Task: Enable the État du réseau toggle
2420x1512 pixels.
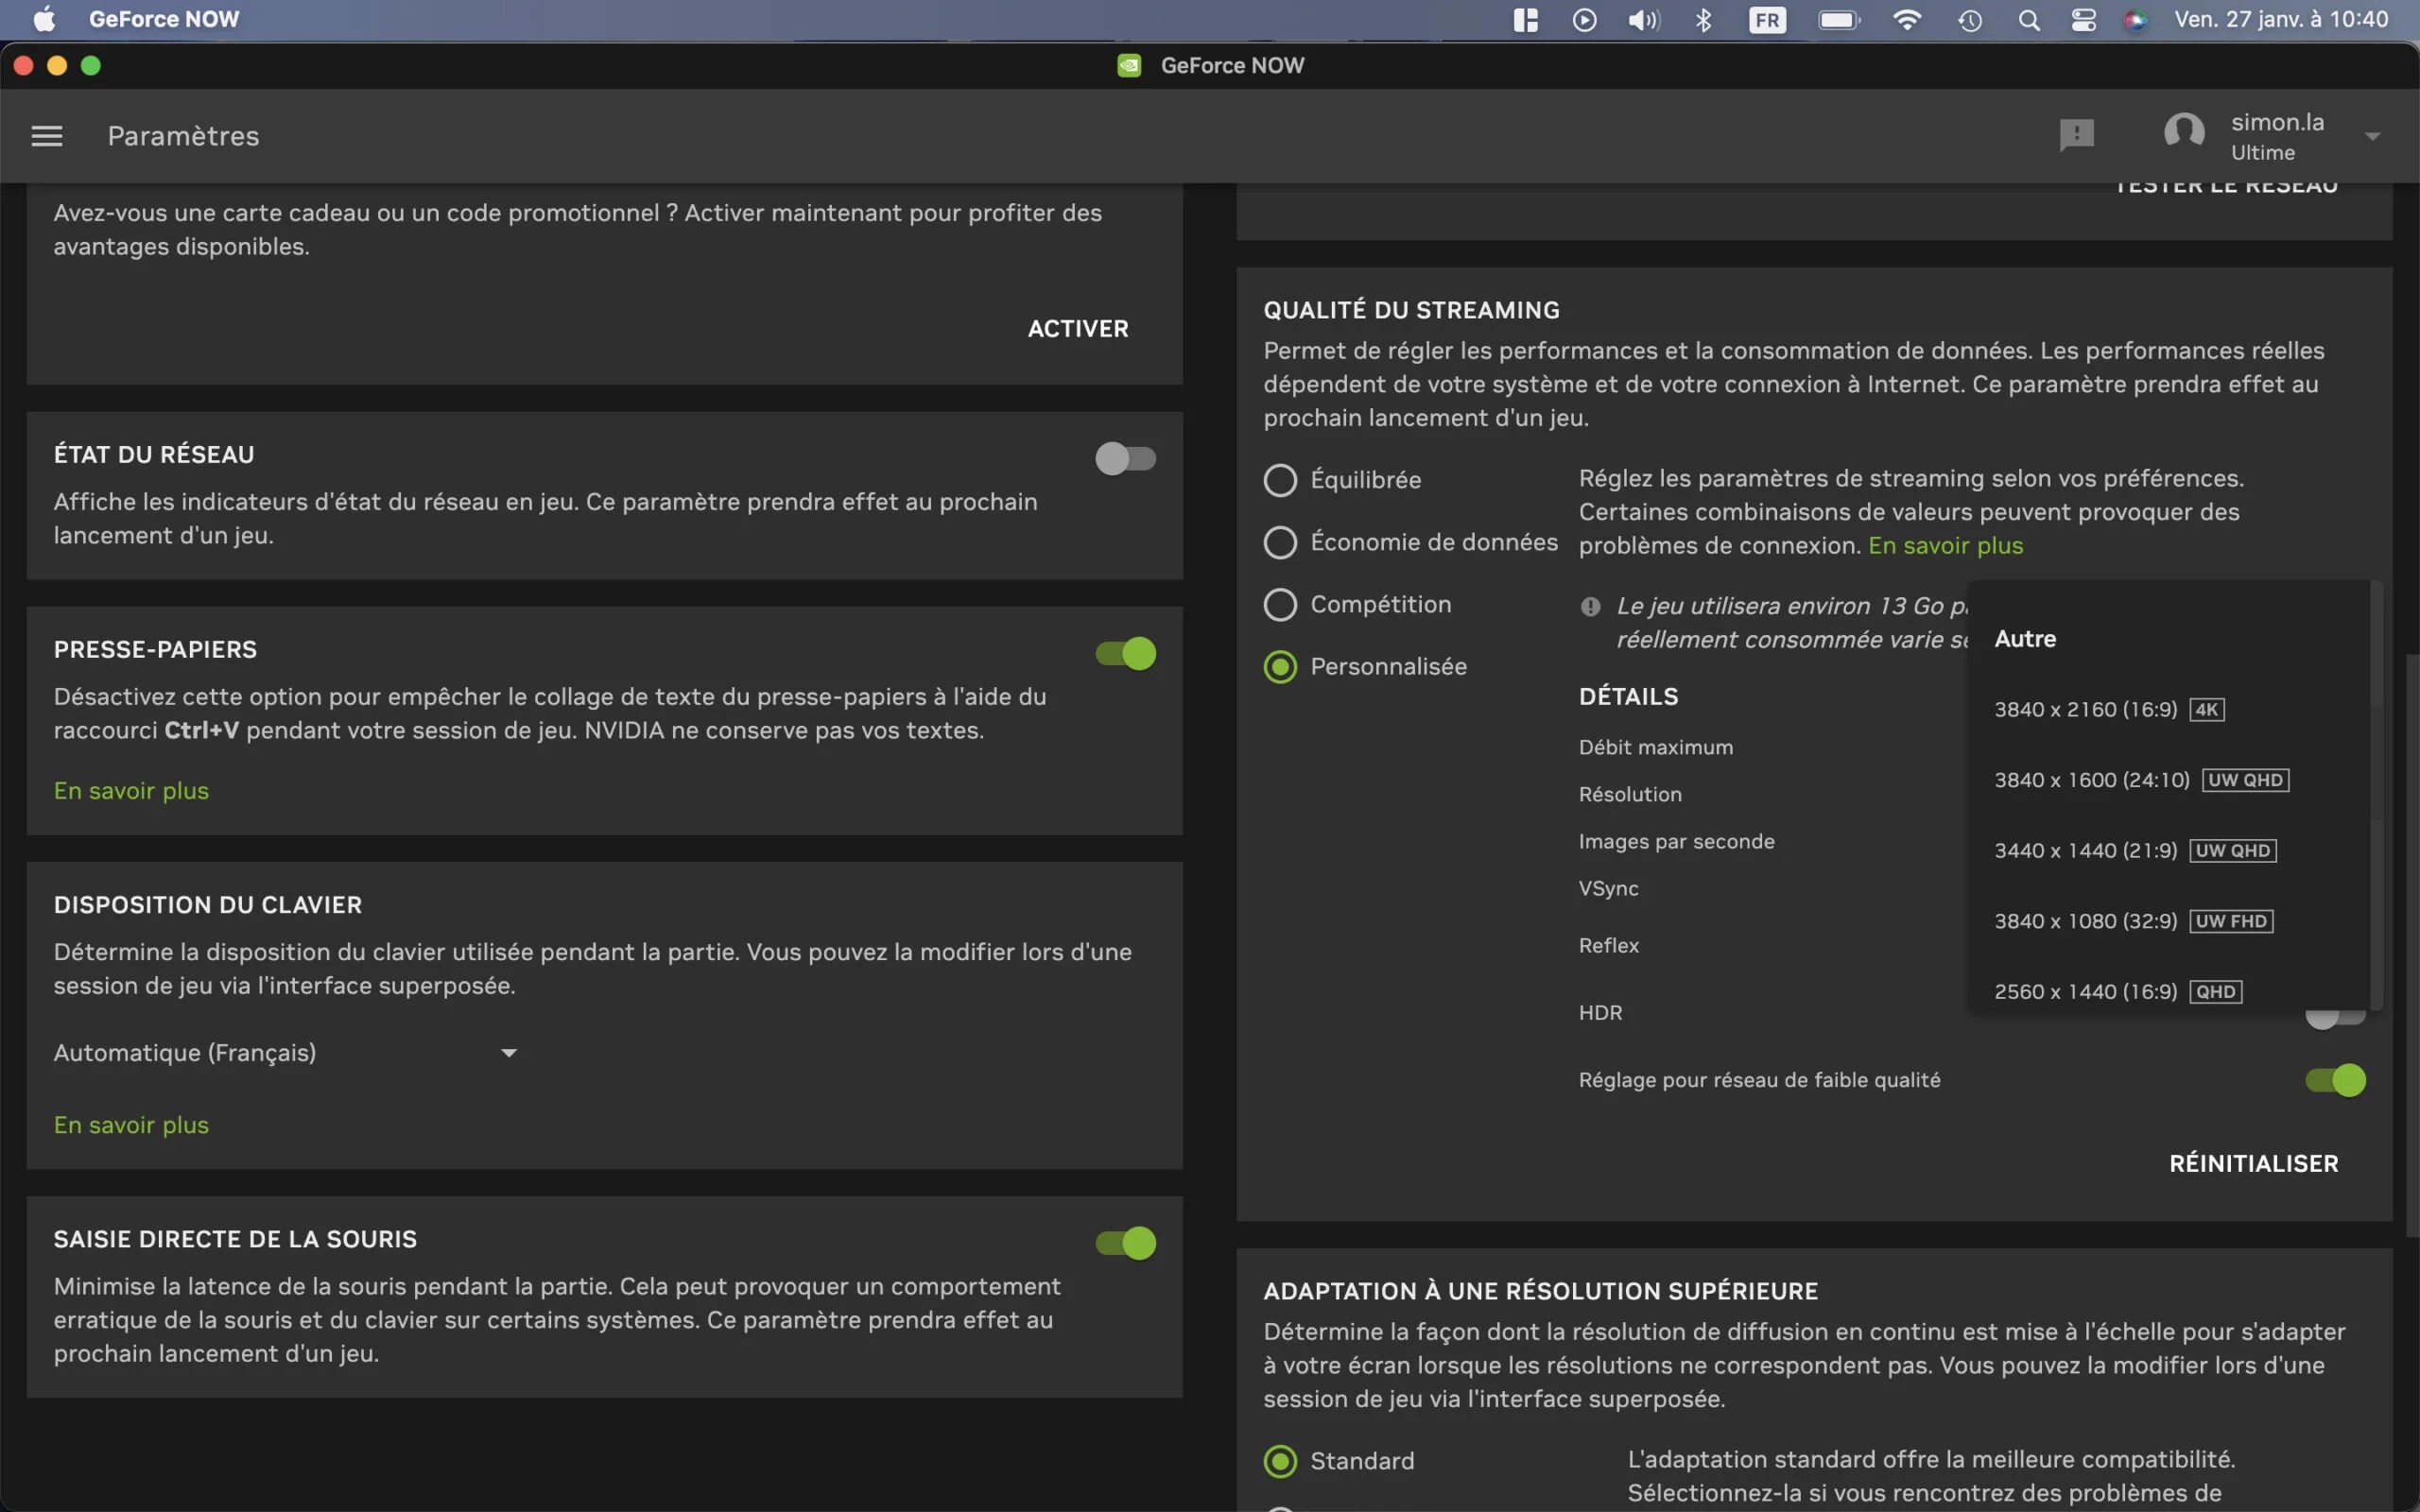Action: pos(1125,458)
